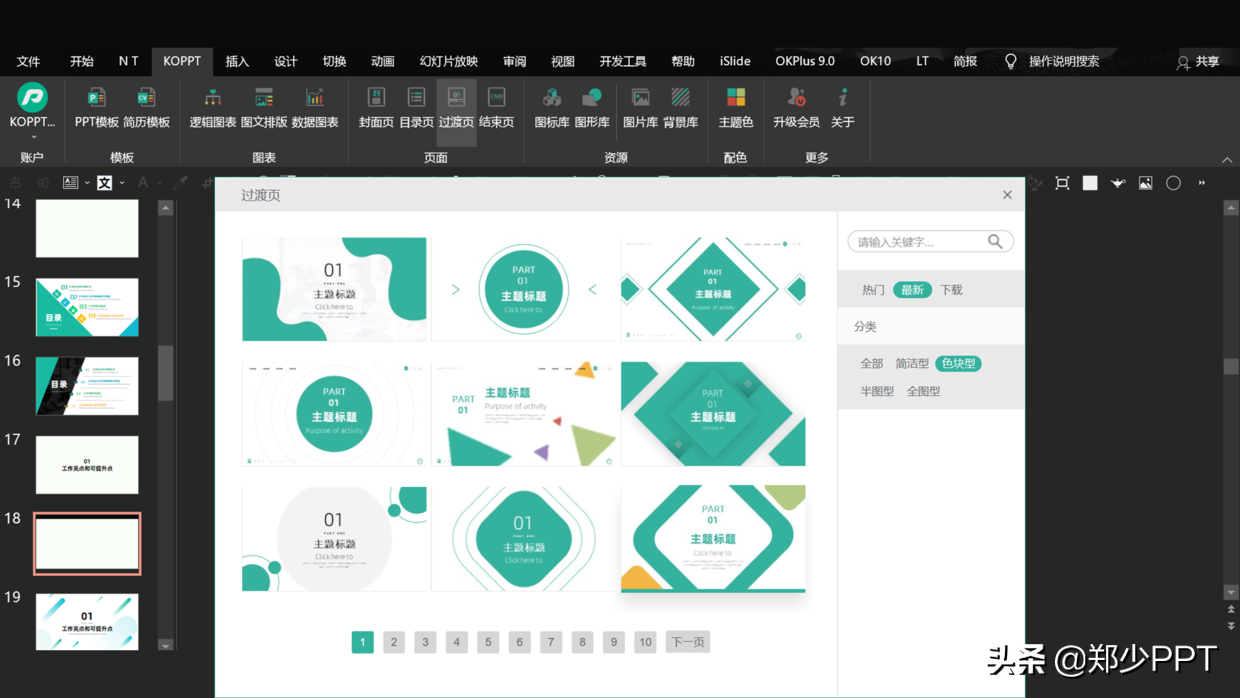Filter category by 半图型

(877, 391)
